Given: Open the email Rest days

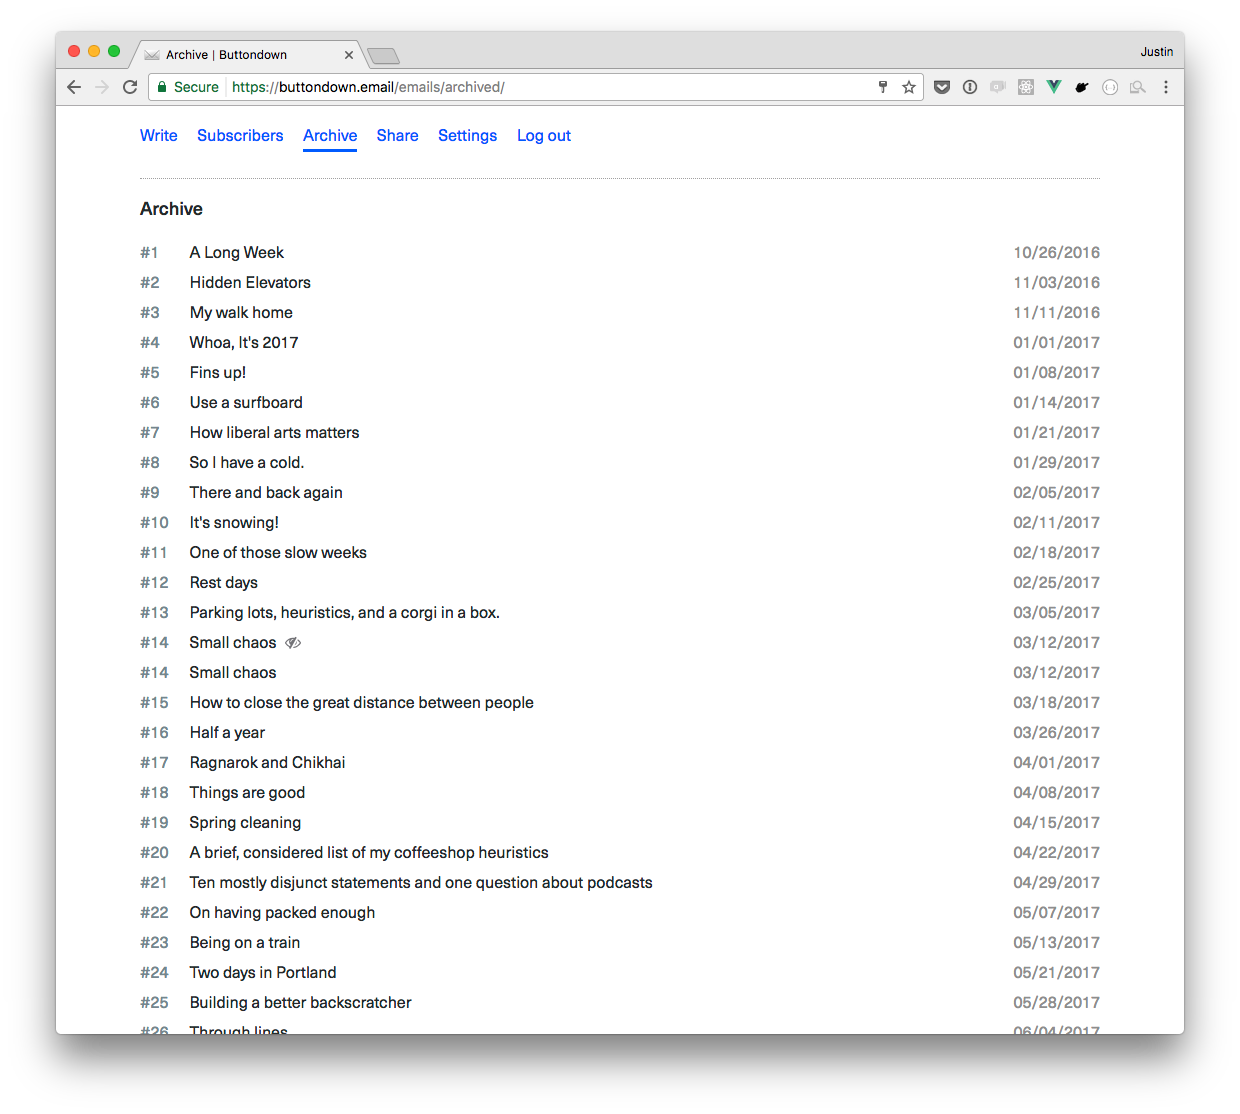Looking at the screenshot, I should point(224,582).
